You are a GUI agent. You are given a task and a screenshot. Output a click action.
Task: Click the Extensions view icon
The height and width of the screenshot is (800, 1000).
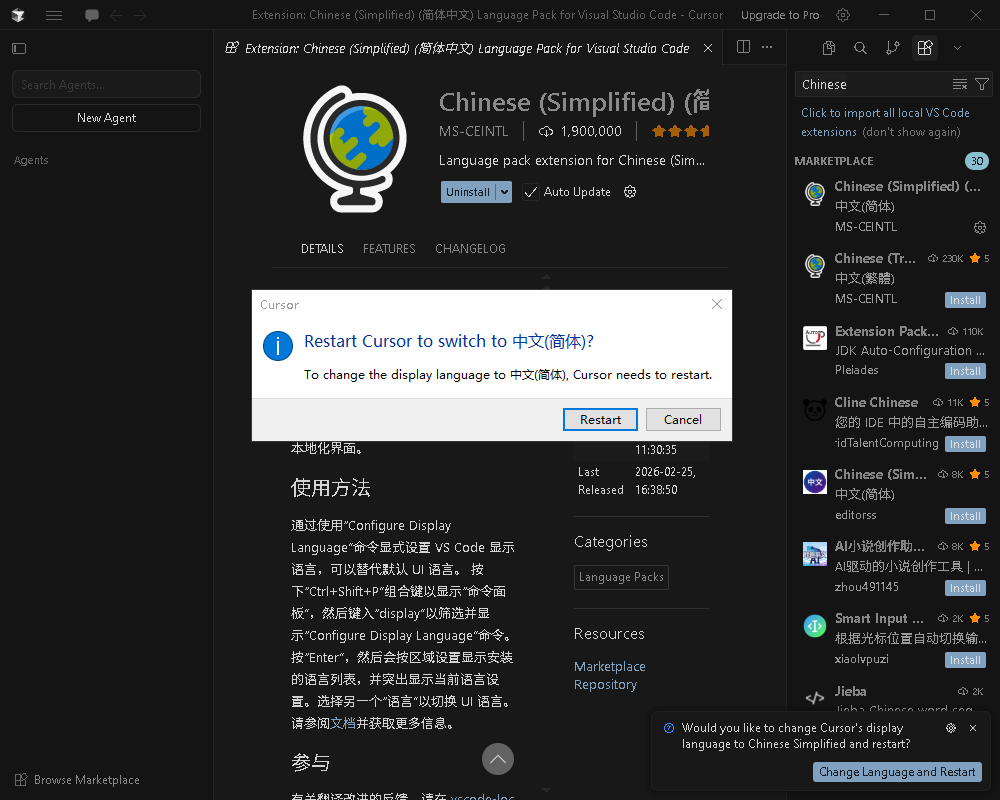[x=925, y=48]
